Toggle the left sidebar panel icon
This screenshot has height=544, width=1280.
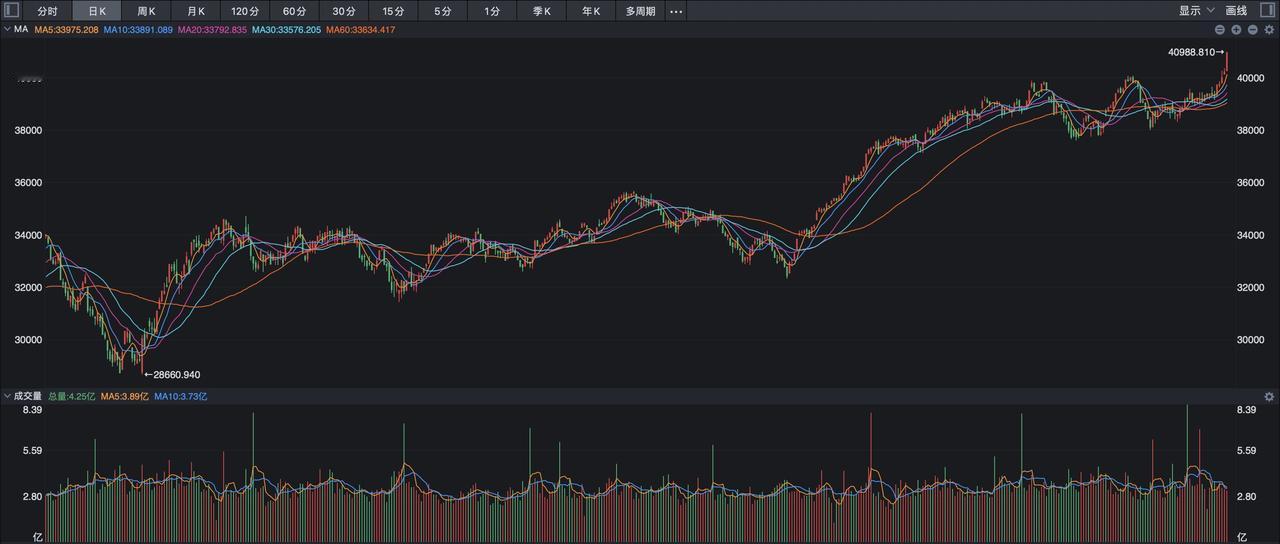[12, 11]
